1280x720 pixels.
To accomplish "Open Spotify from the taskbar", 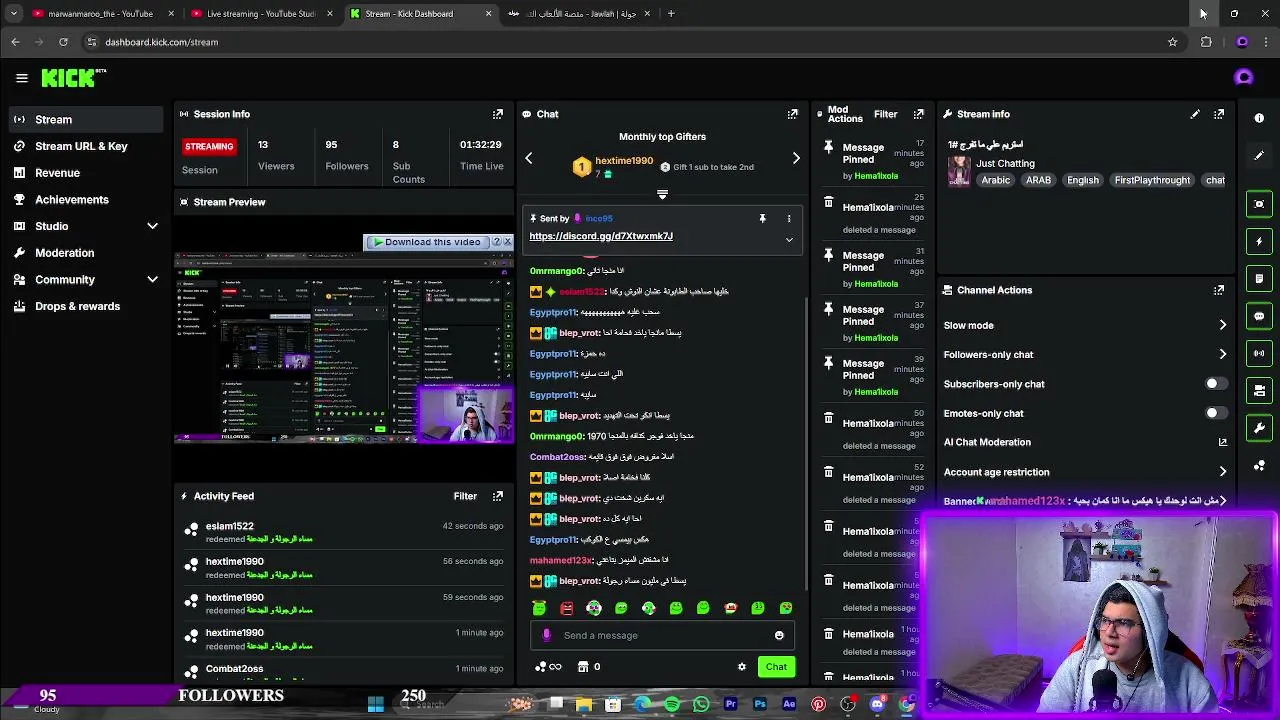I will (672, 705).
